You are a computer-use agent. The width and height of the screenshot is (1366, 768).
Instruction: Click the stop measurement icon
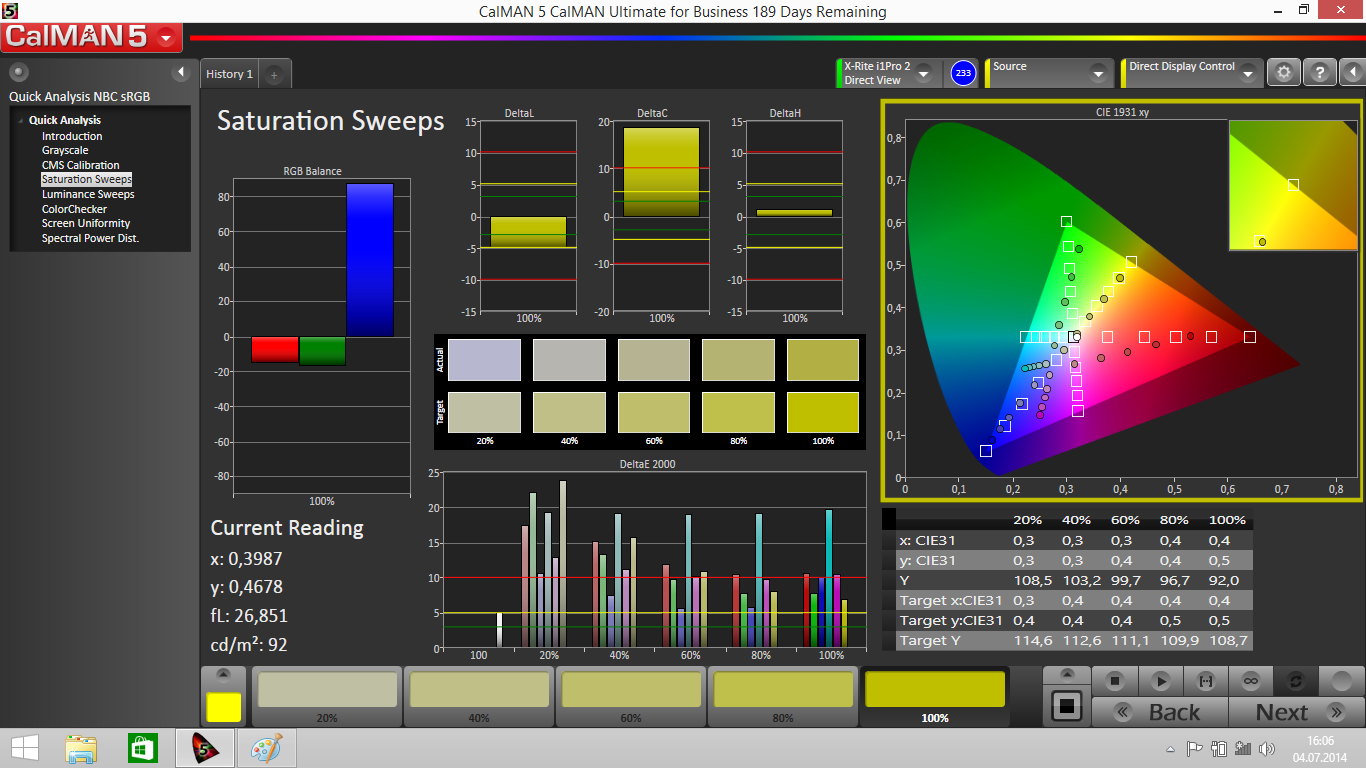[x=1115, y=681]
